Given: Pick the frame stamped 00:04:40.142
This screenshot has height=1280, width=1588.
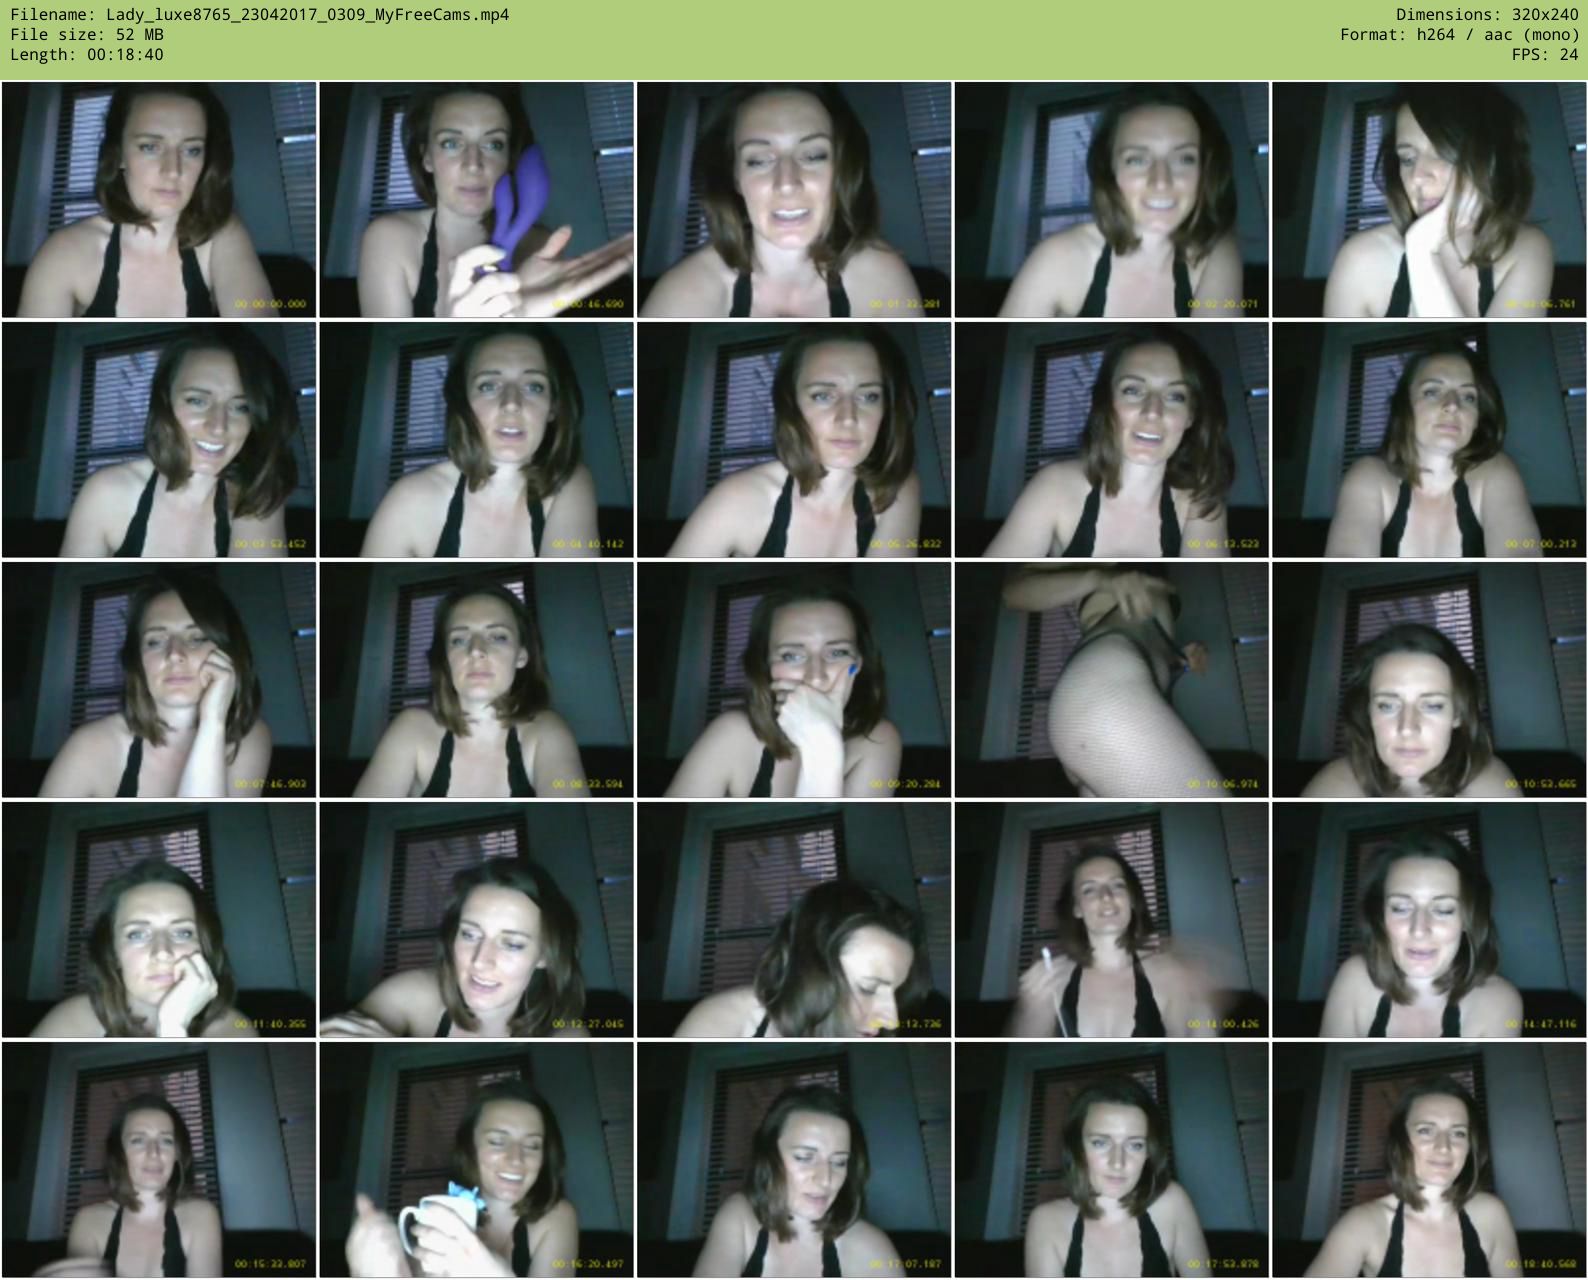Looking at the screenshot, I should click(x=476, y=440).
